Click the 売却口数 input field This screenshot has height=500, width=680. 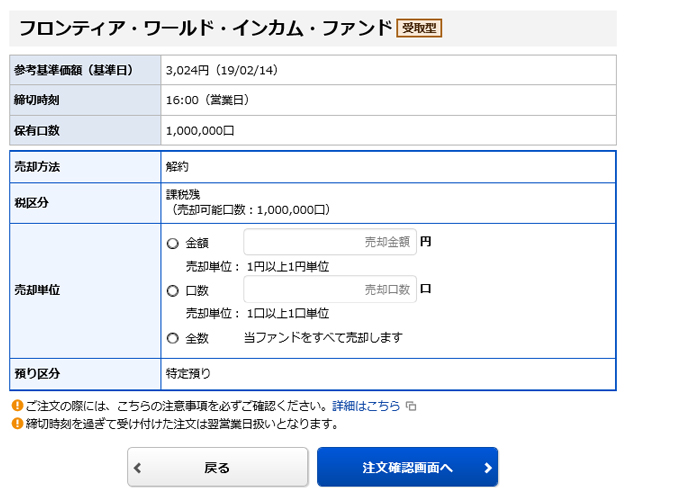[330, 289]
